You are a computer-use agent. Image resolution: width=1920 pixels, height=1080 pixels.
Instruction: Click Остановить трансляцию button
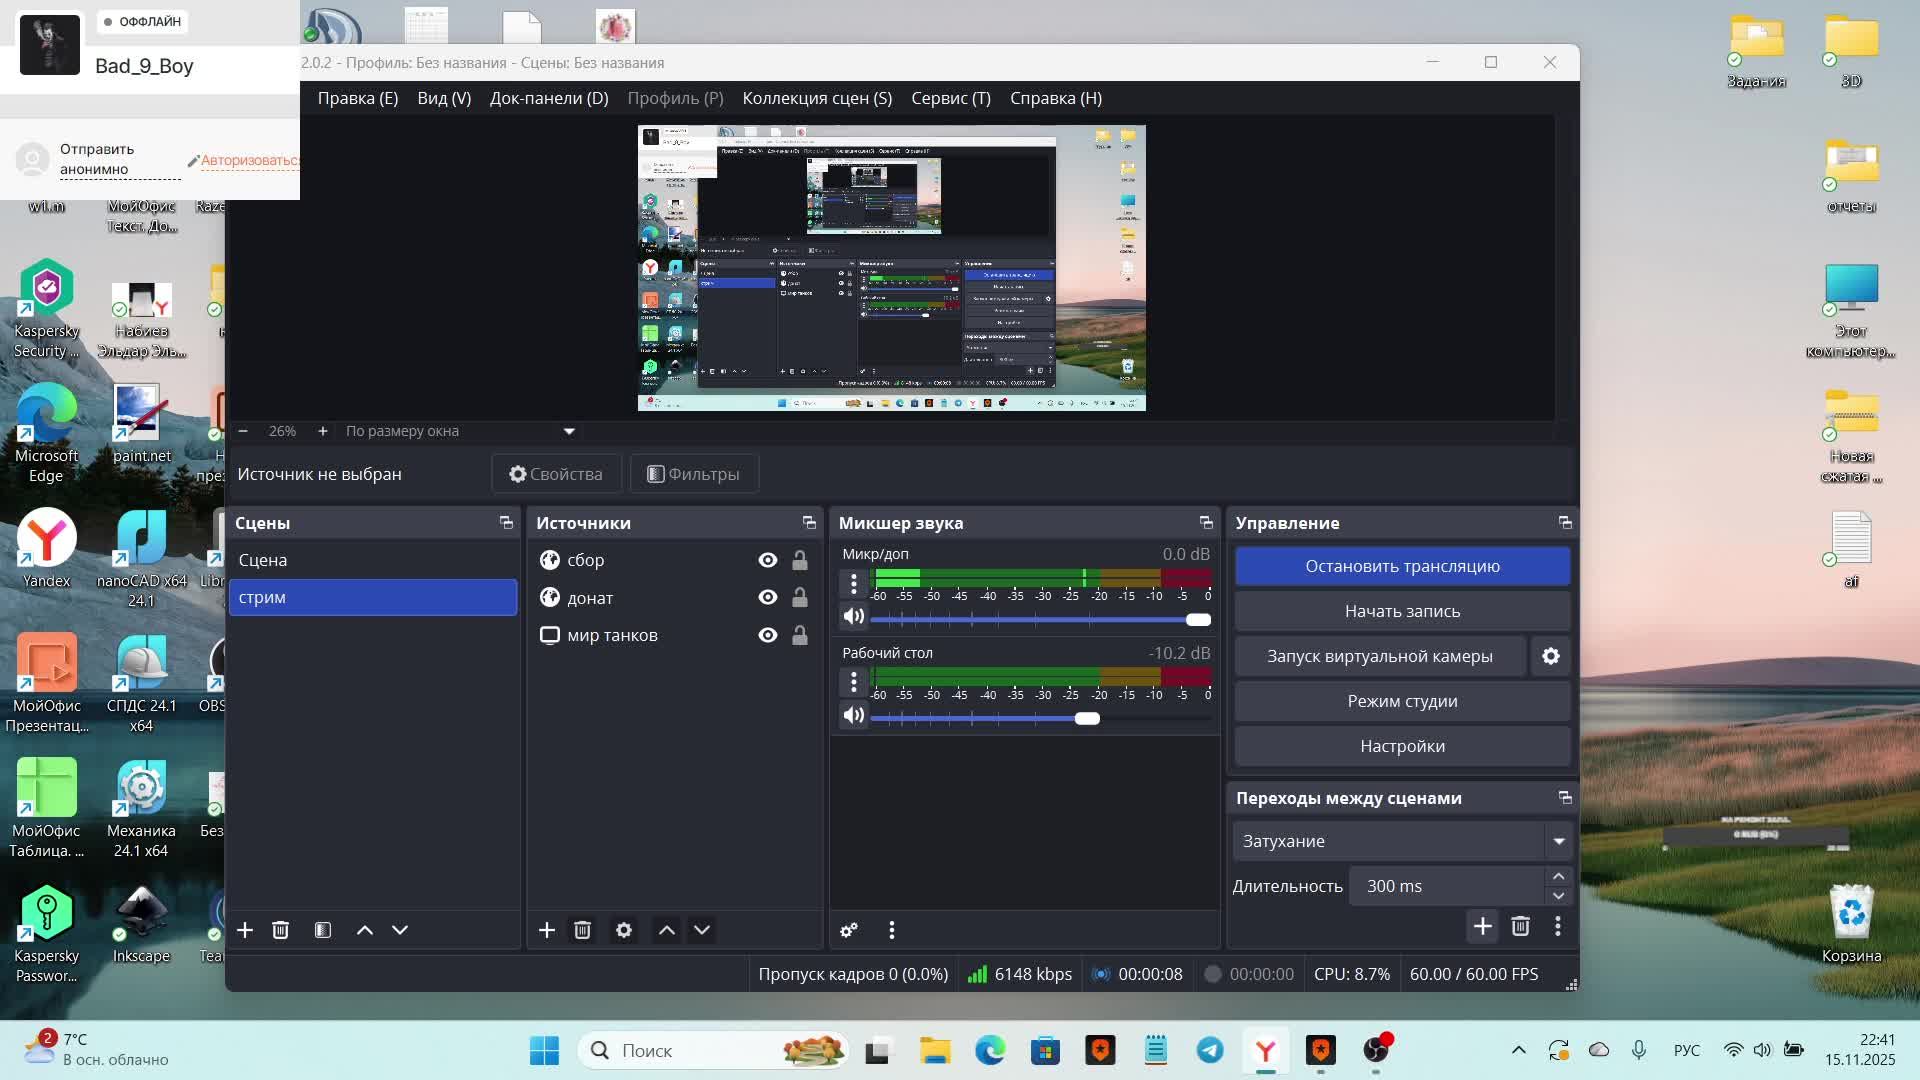pos(1402,566)
